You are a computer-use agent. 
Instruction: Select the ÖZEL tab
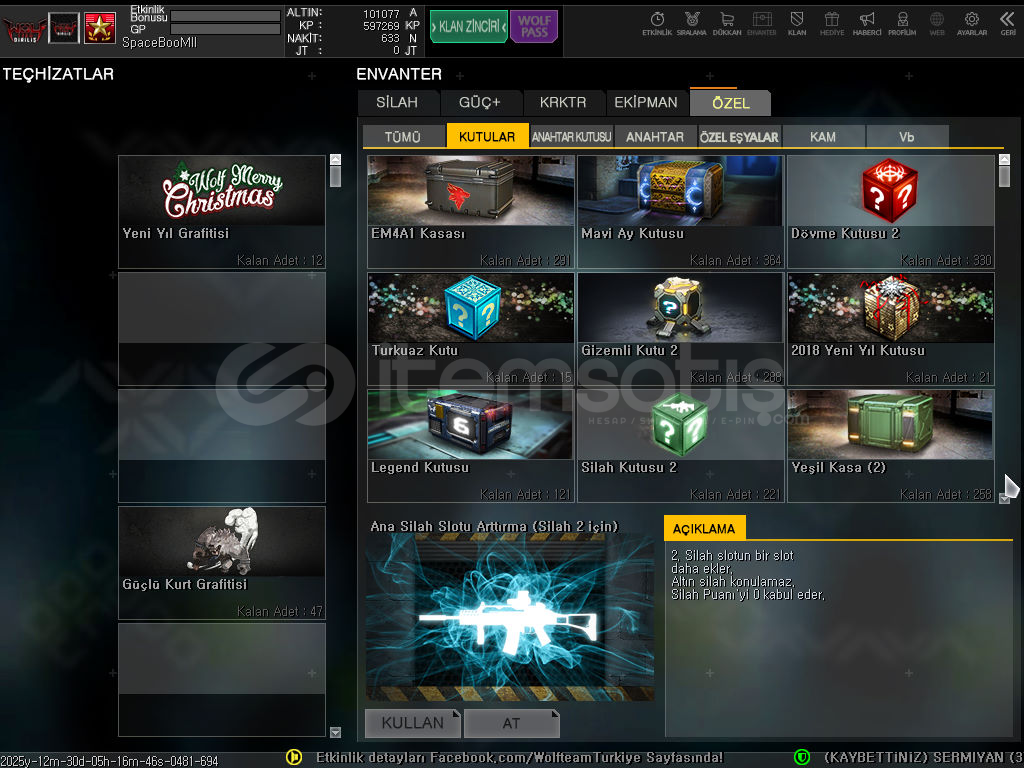731,103
